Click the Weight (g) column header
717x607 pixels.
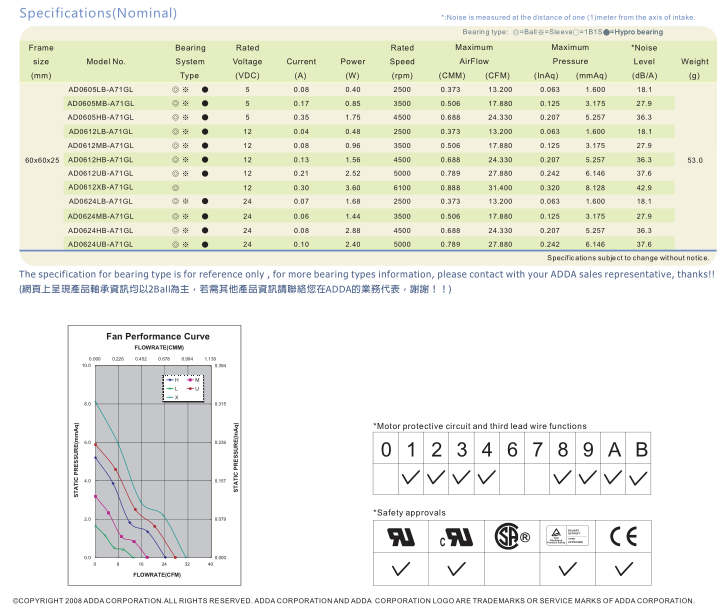(695, 68)
